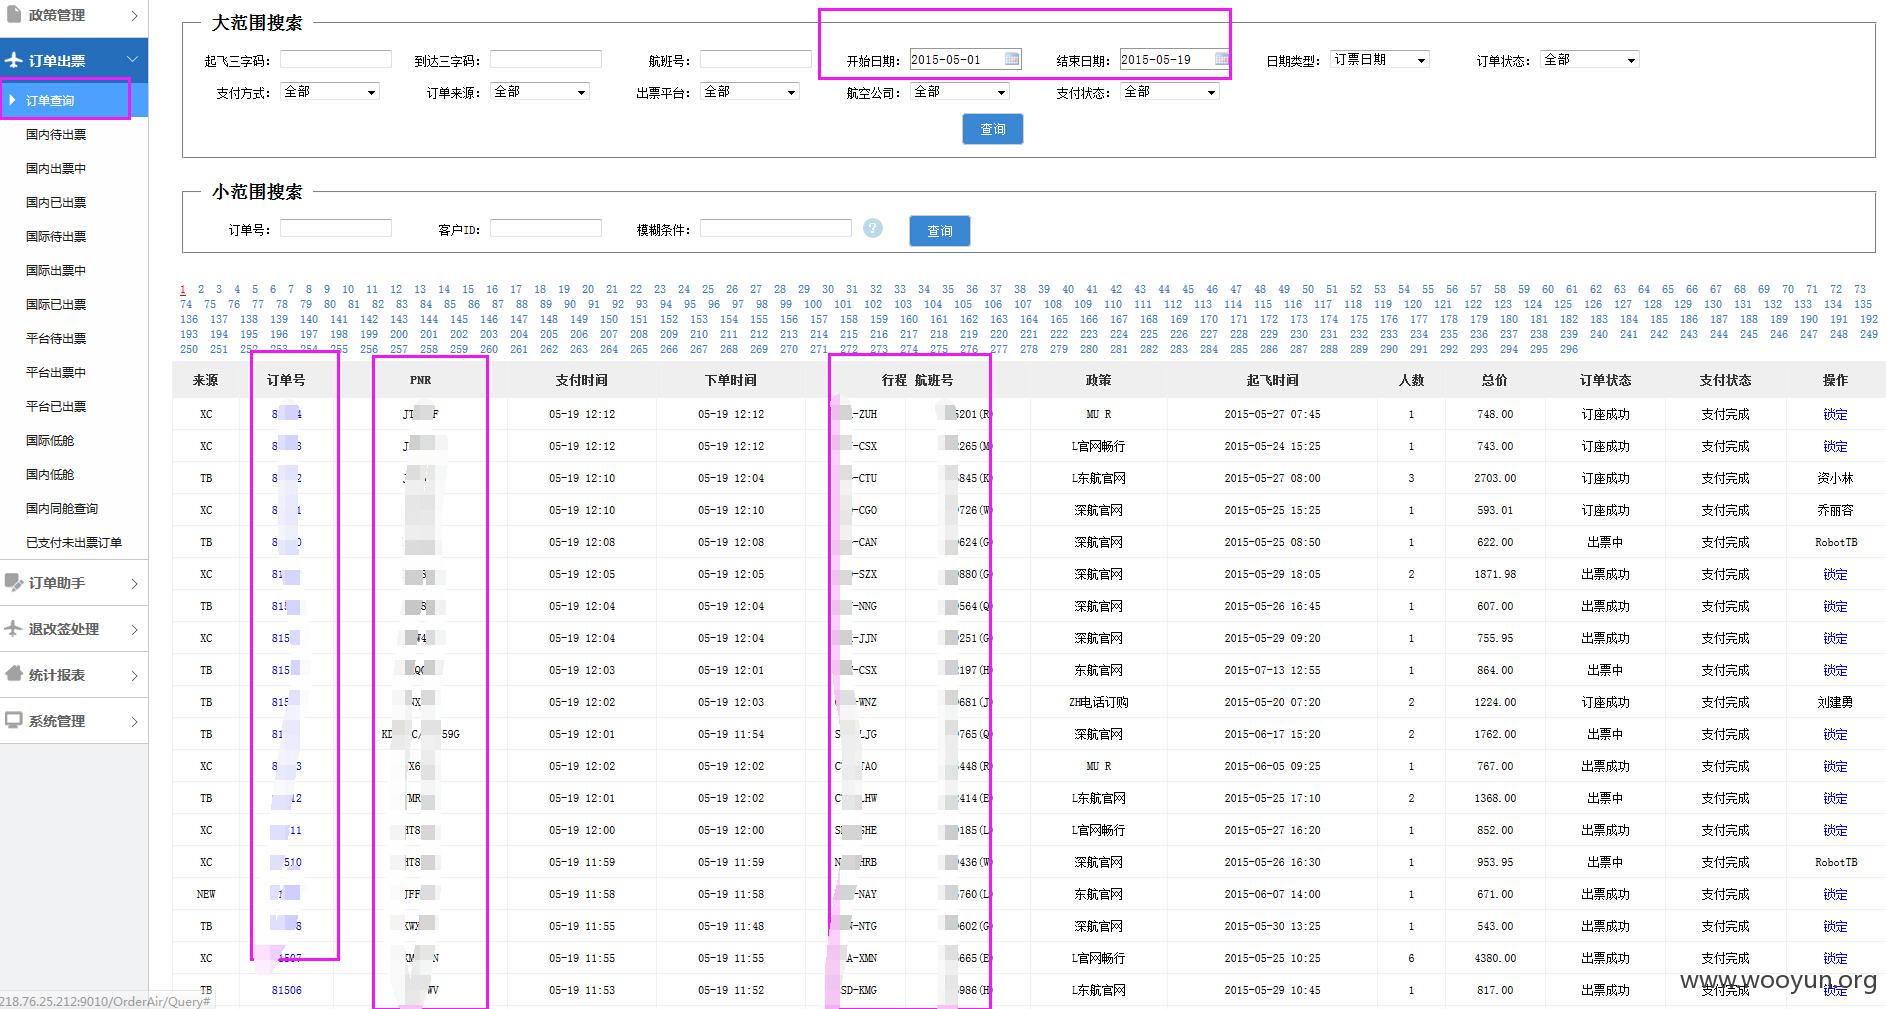The image size is (1886, 1009).
Task: Open the 订单来源 dropdown
Action: [x=540, y=92]
